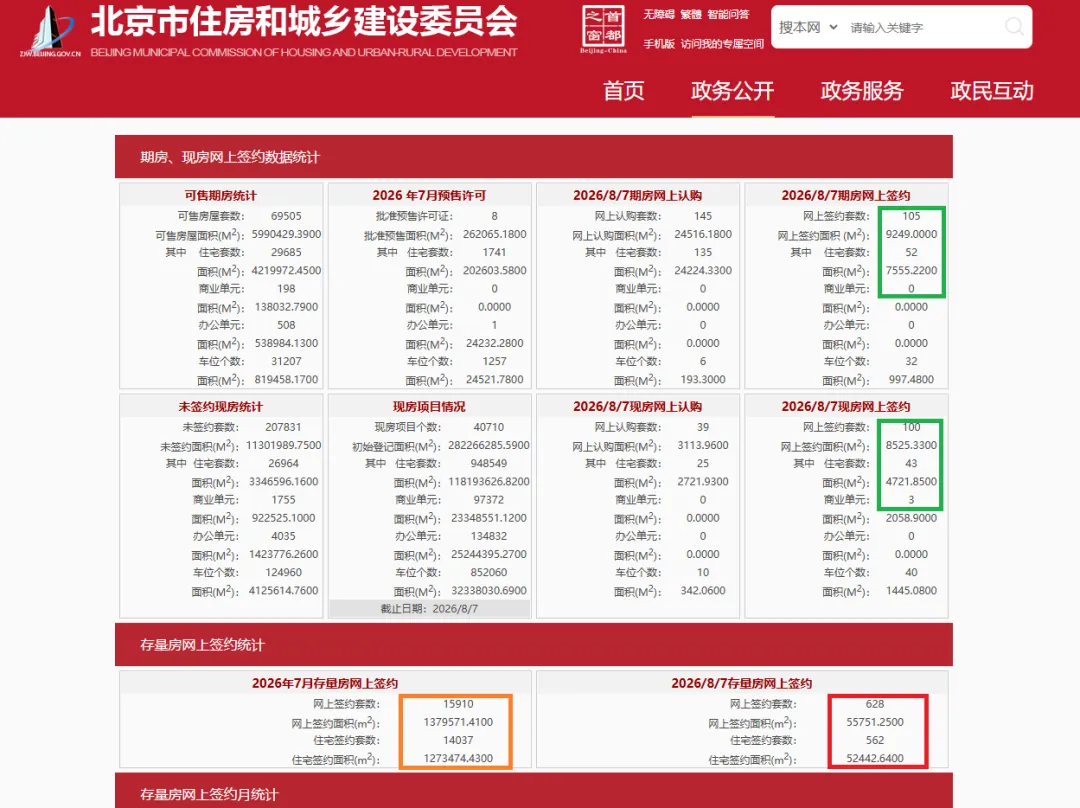Open 访问我的专属空间 link
1080x808 pixels.
click(x=722, y=43)
